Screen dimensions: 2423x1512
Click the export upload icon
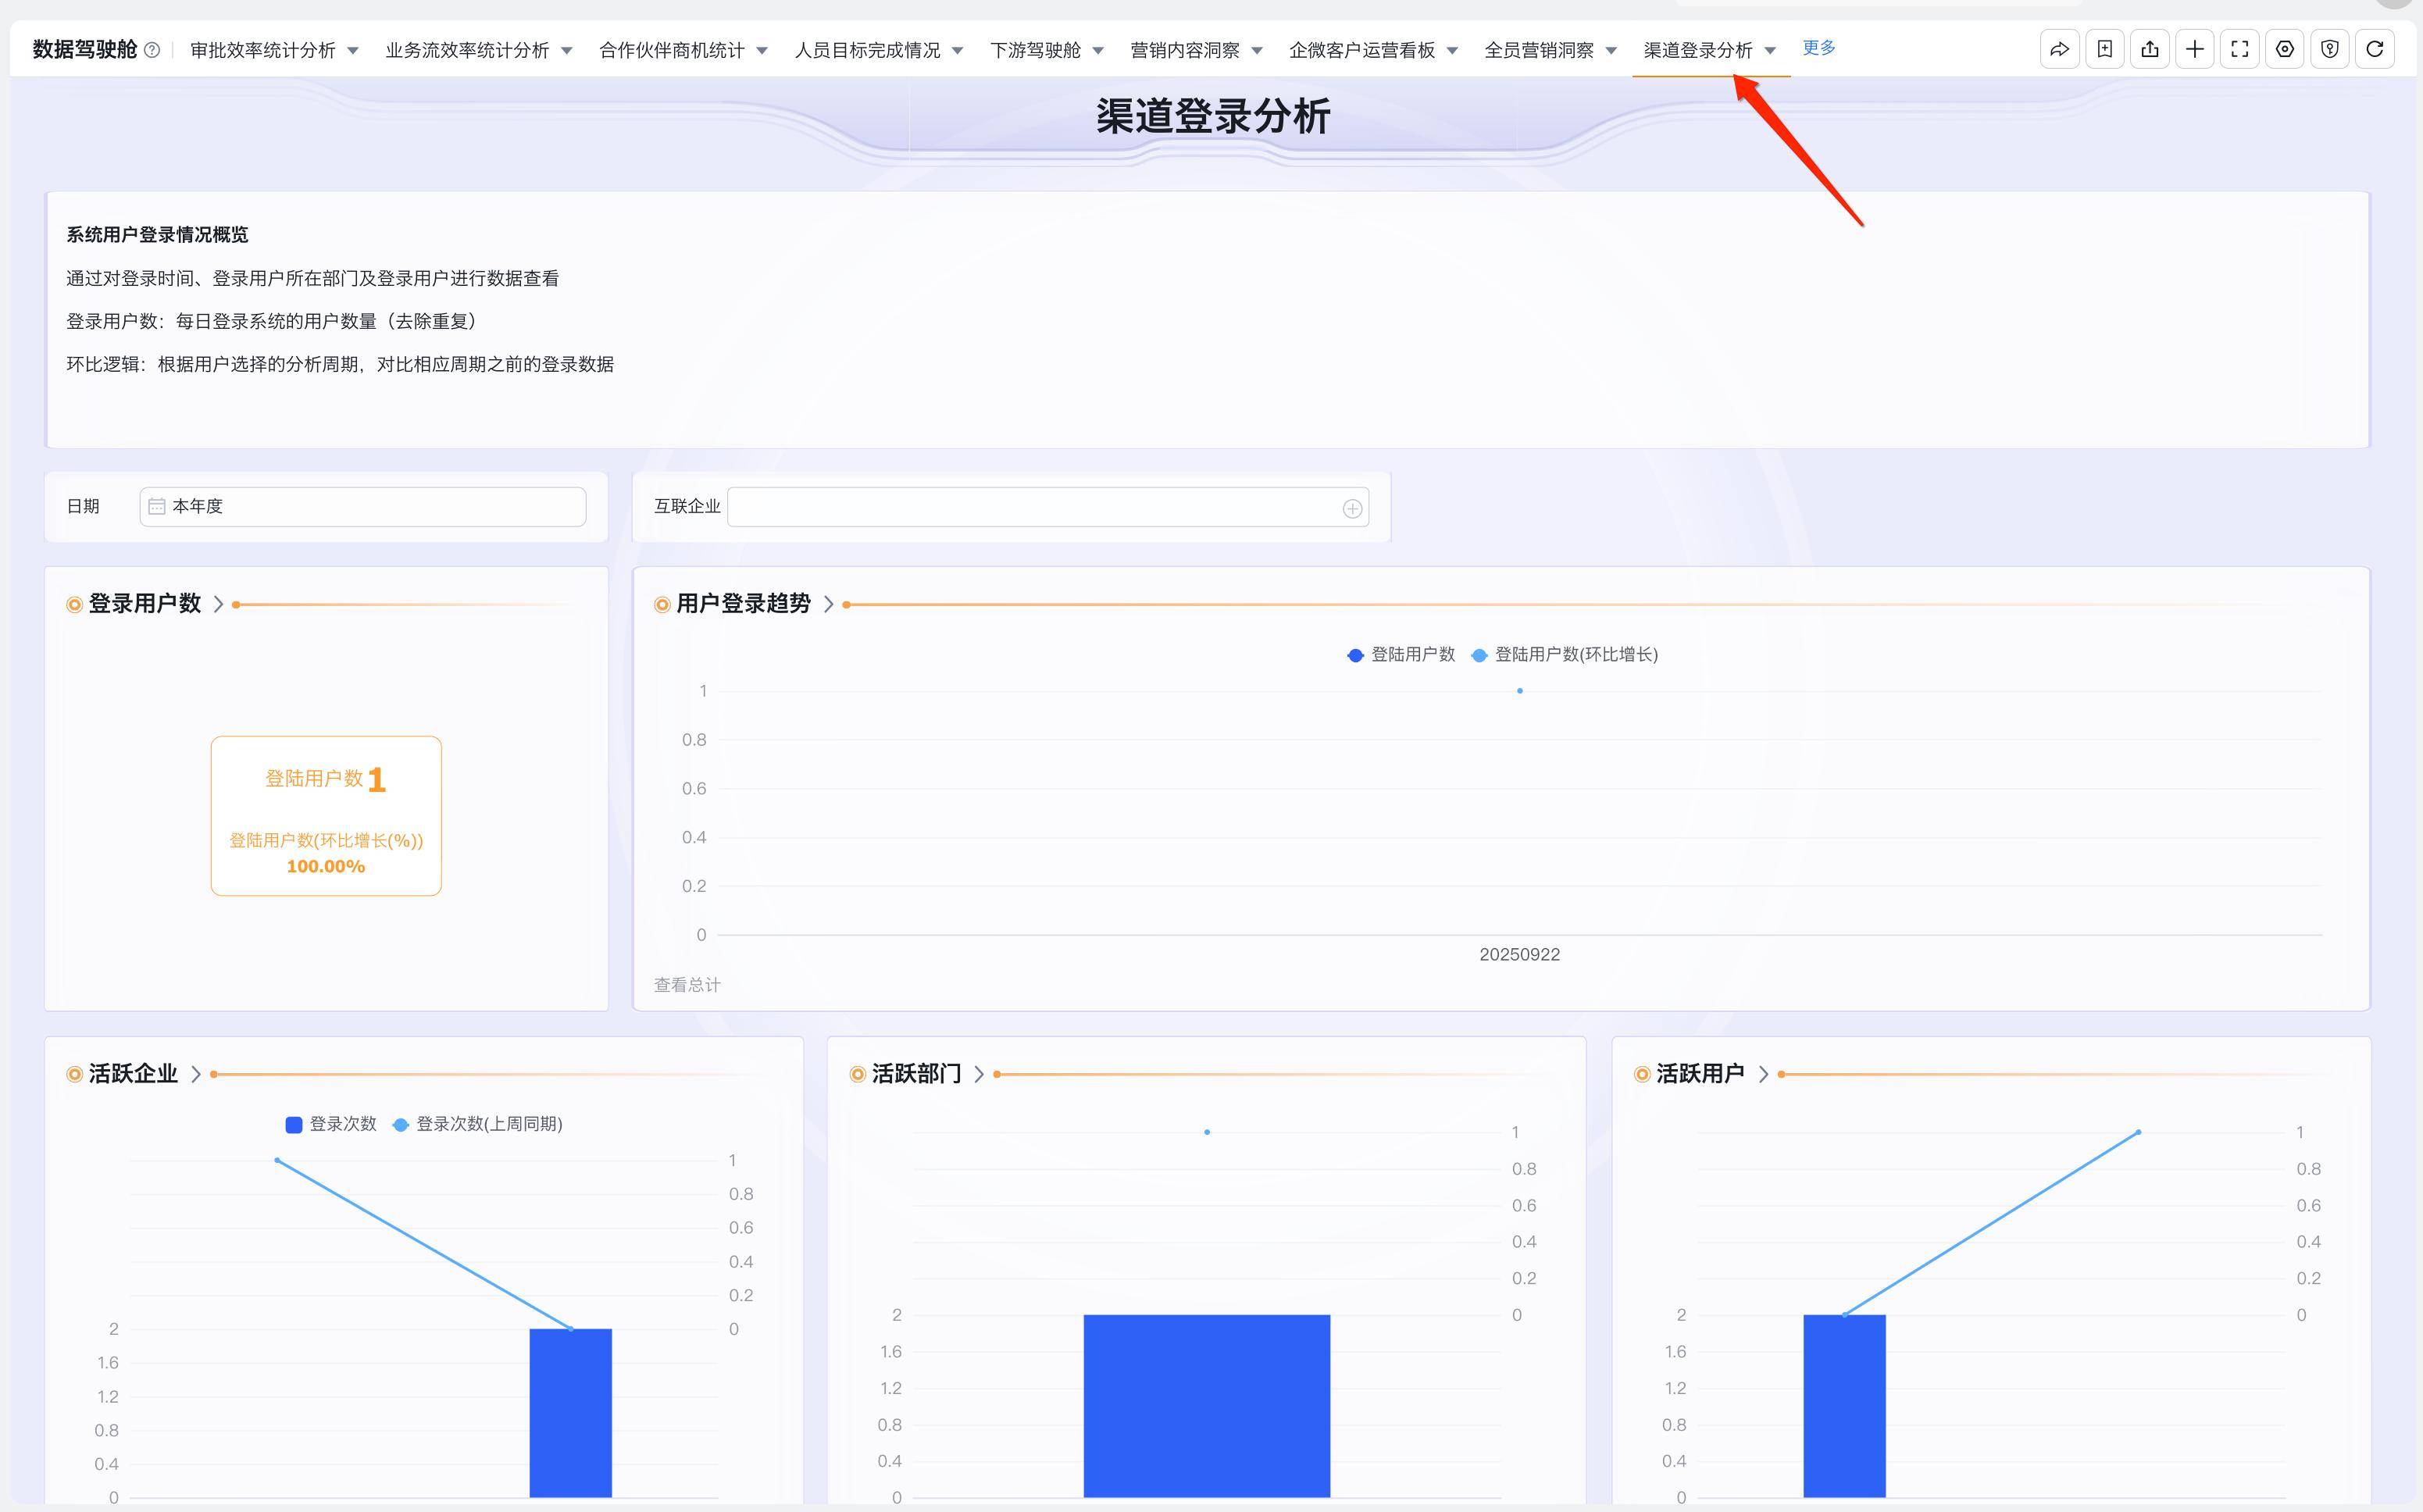point(2149,49)
